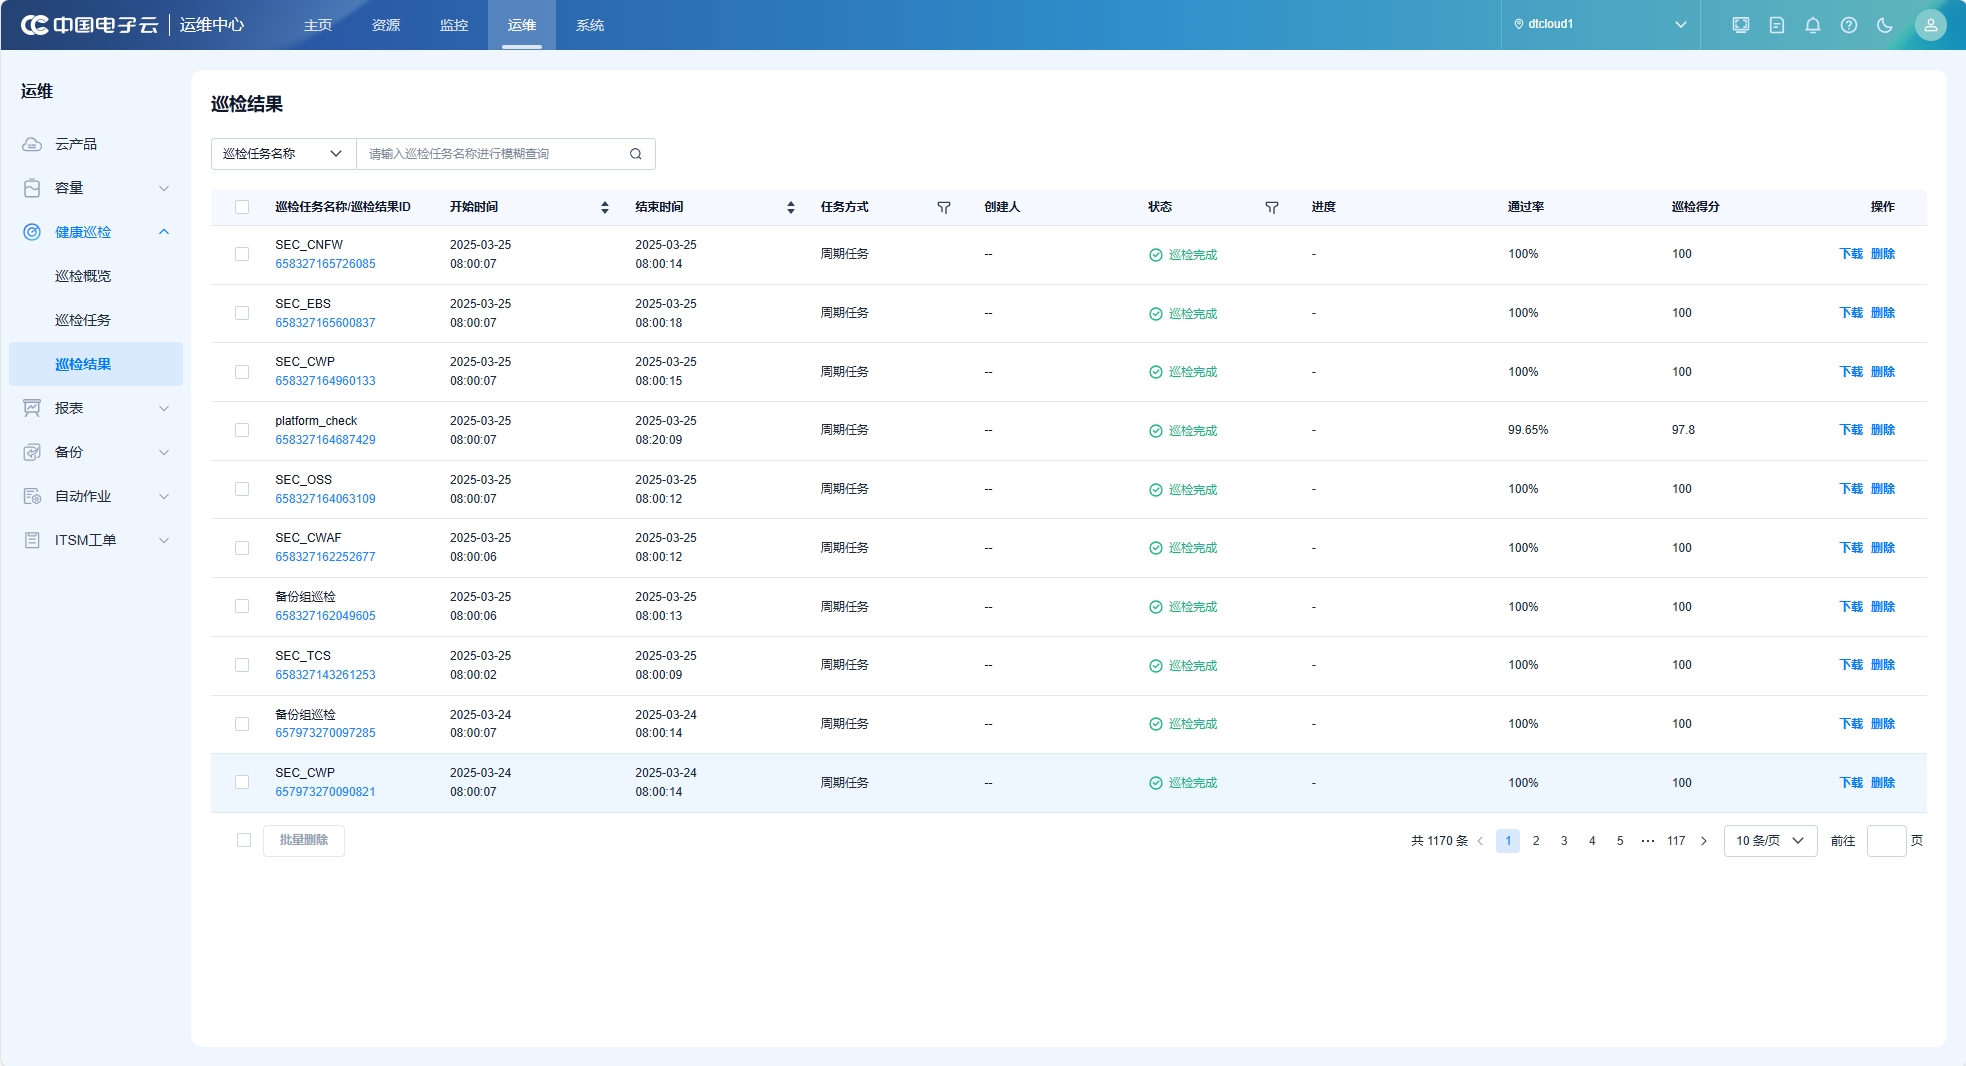Click the 云产品 sidebar icon
This screenshot has height=1066, width=1966.
pyautogui.click(x=32, y=144)
